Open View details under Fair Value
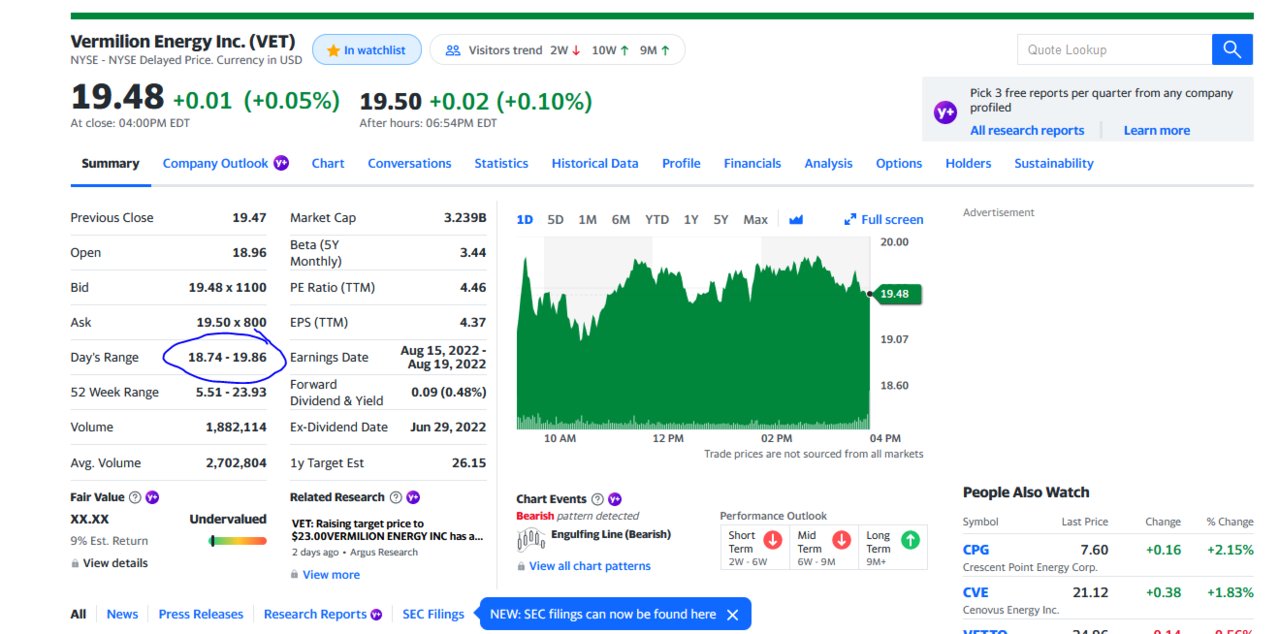Image resolution: width=1280 pixels, height=634 pixels. [x=115, y=564]
